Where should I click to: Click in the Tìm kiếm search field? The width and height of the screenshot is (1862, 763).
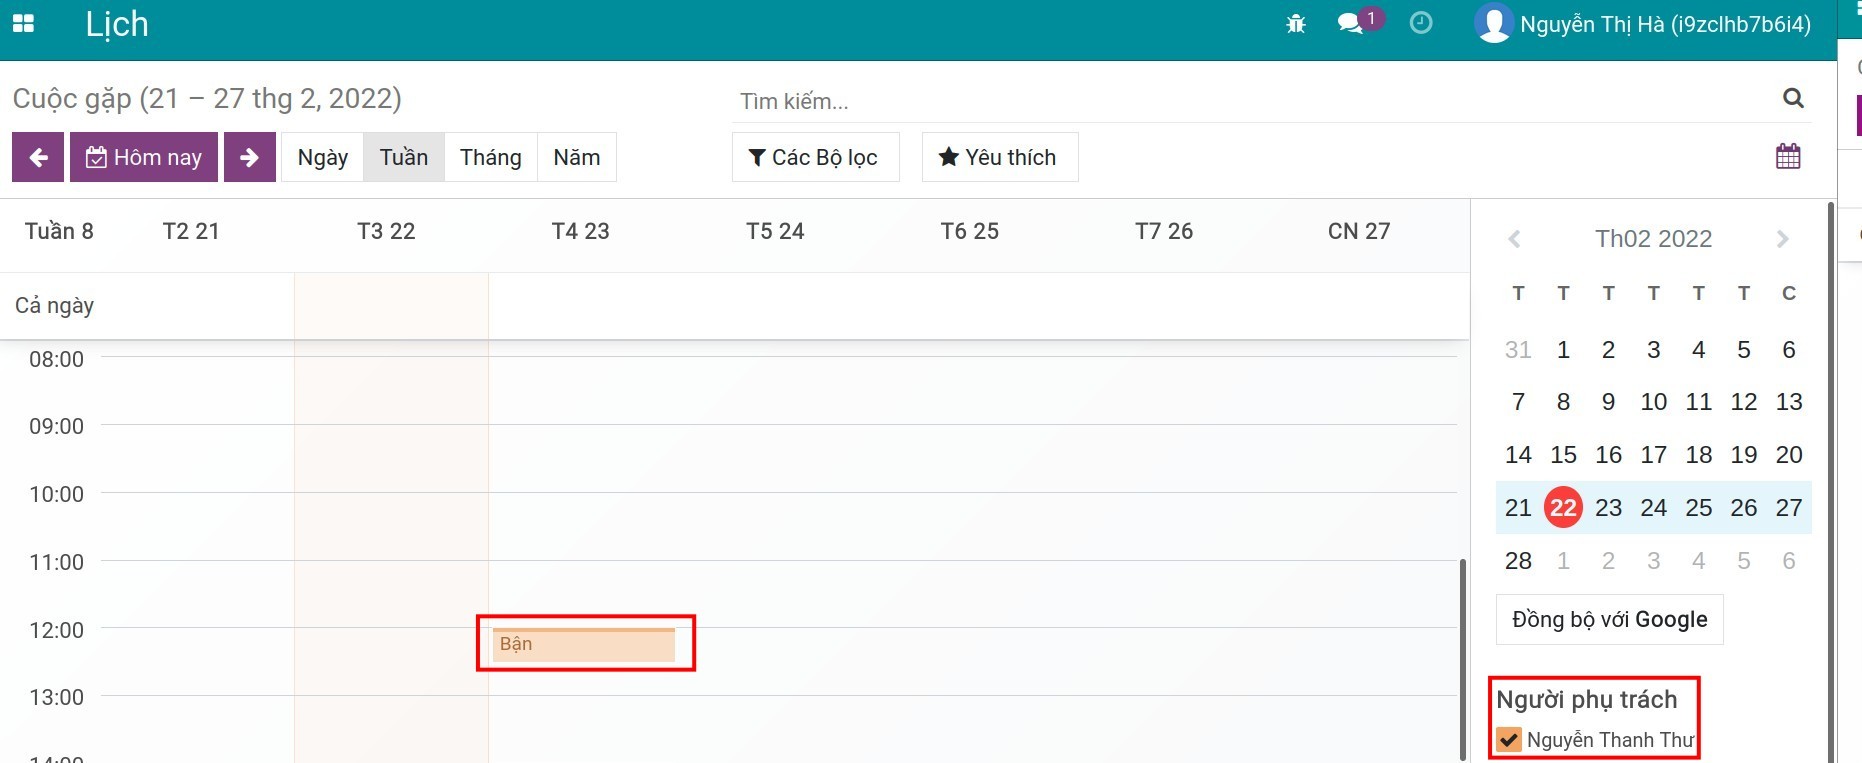[1250, 101]
